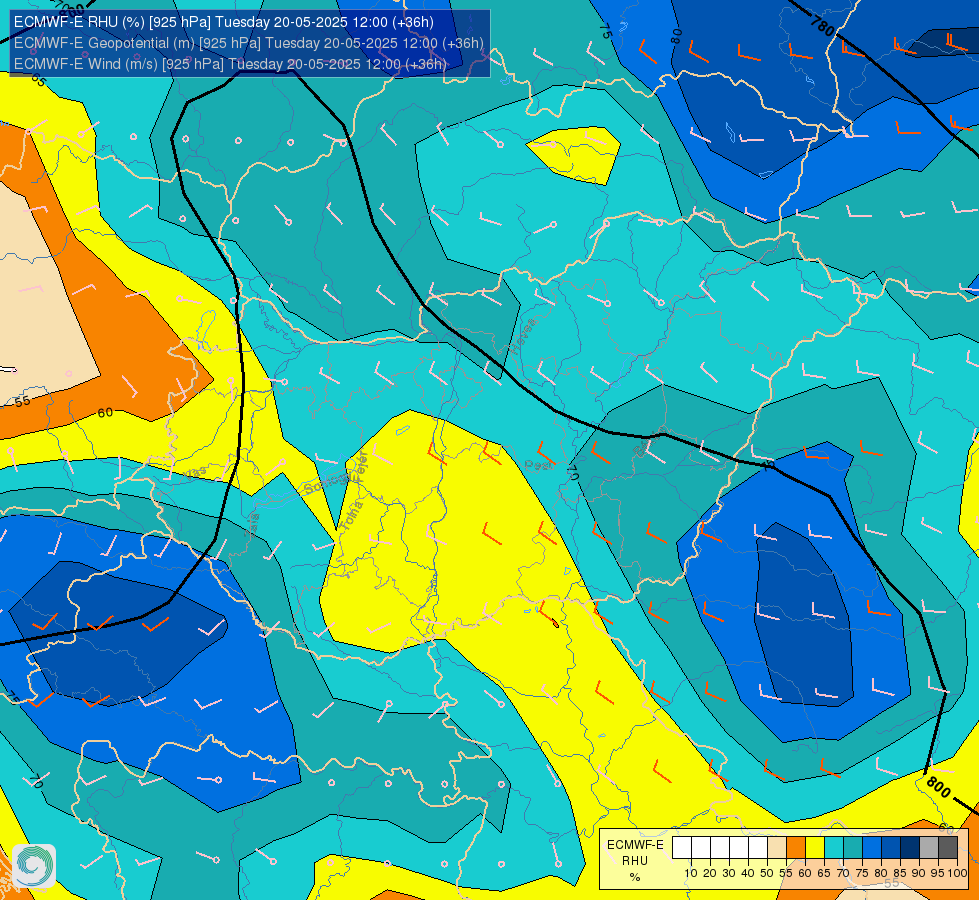979x900 pixels.
Task: Click the legend tick value 85
Action: pyautogui.click(x=900, y=873)
